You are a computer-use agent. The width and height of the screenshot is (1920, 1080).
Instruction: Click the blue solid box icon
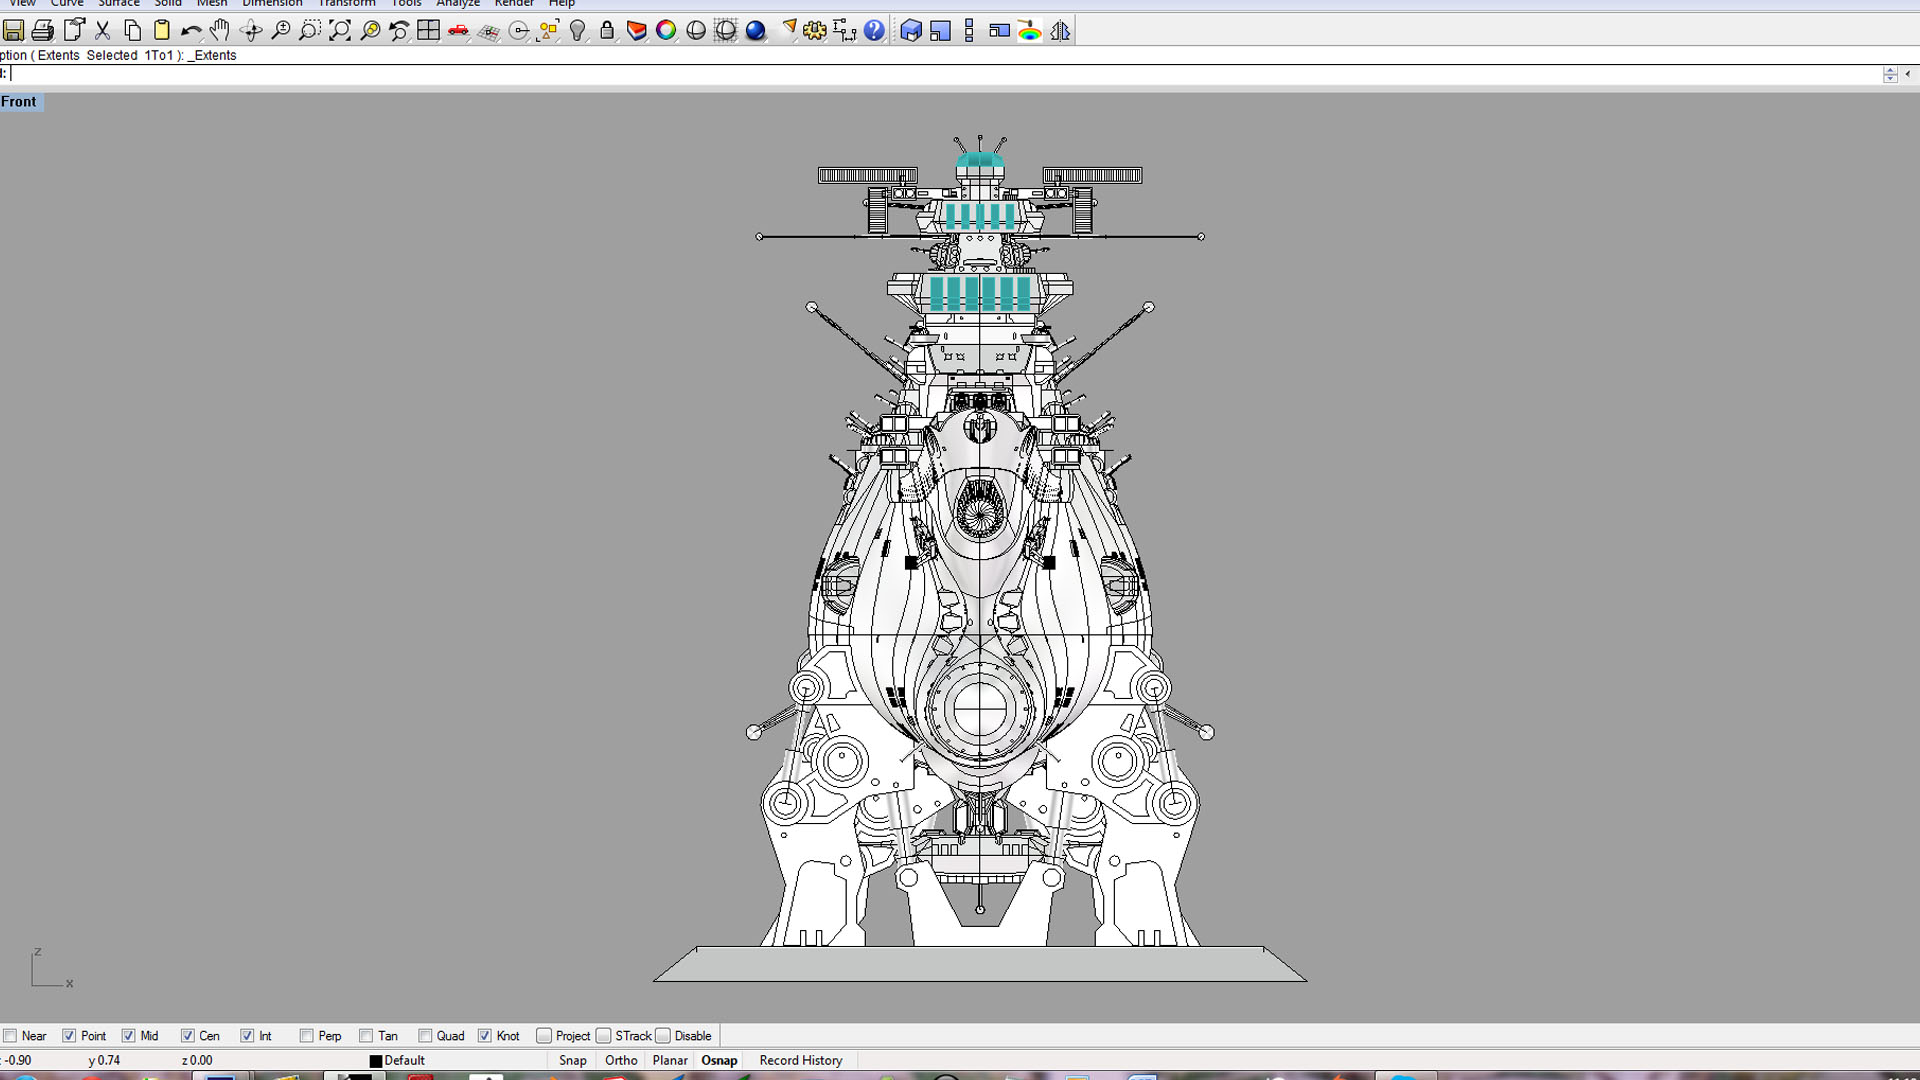click(911, 31)
